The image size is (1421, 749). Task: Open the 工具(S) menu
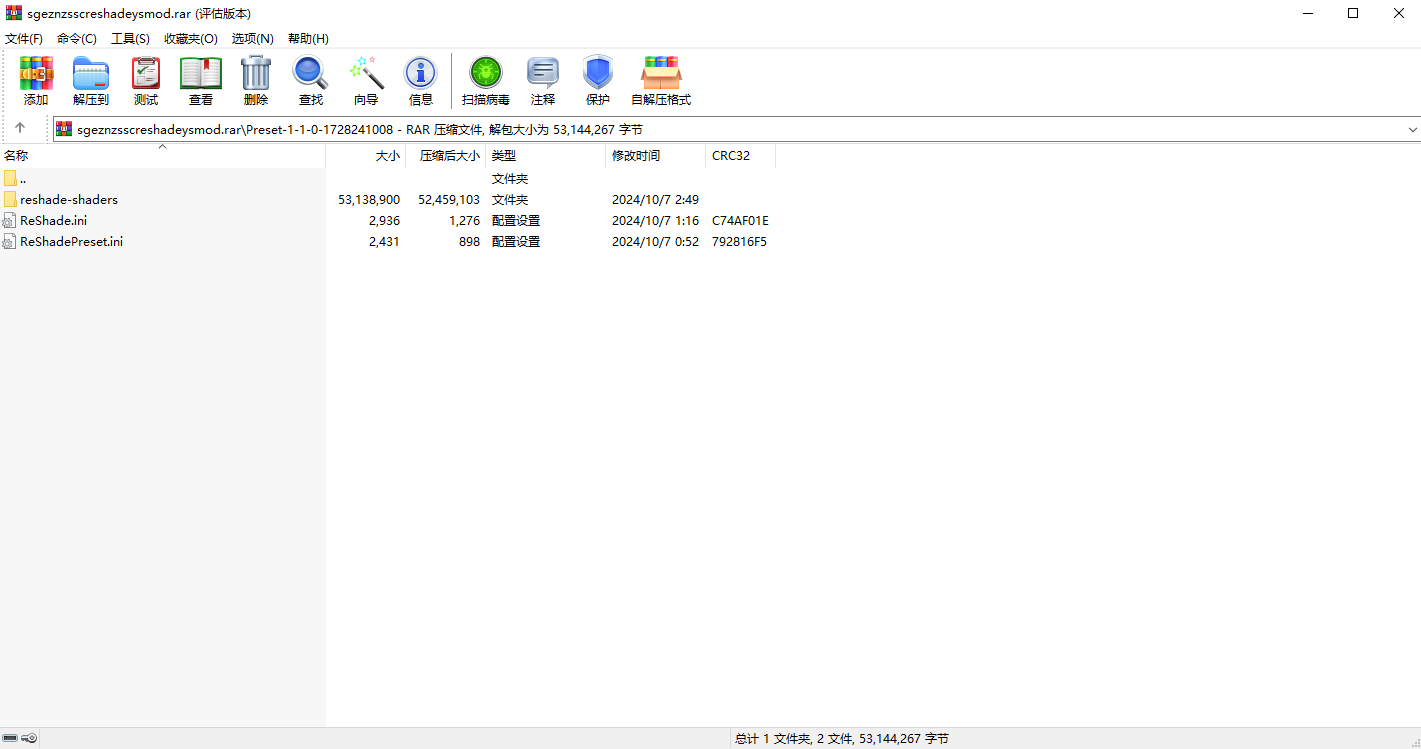click(130, 38)
